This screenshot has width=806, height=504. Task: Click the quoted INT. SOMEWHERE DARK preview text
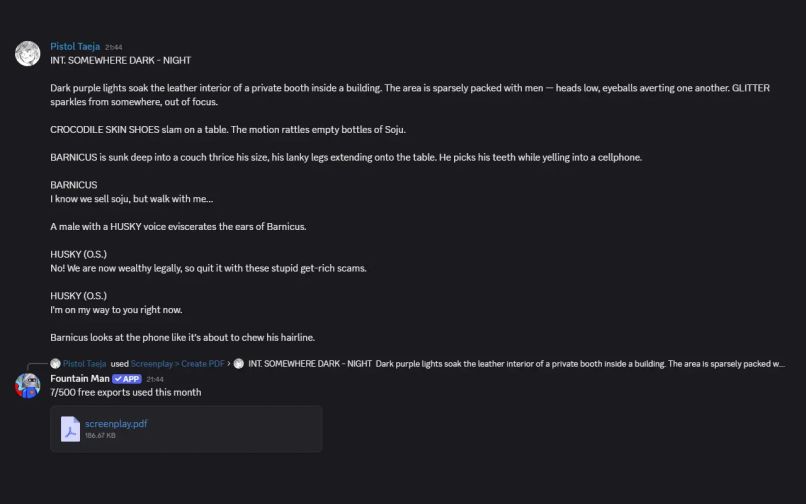516,364
